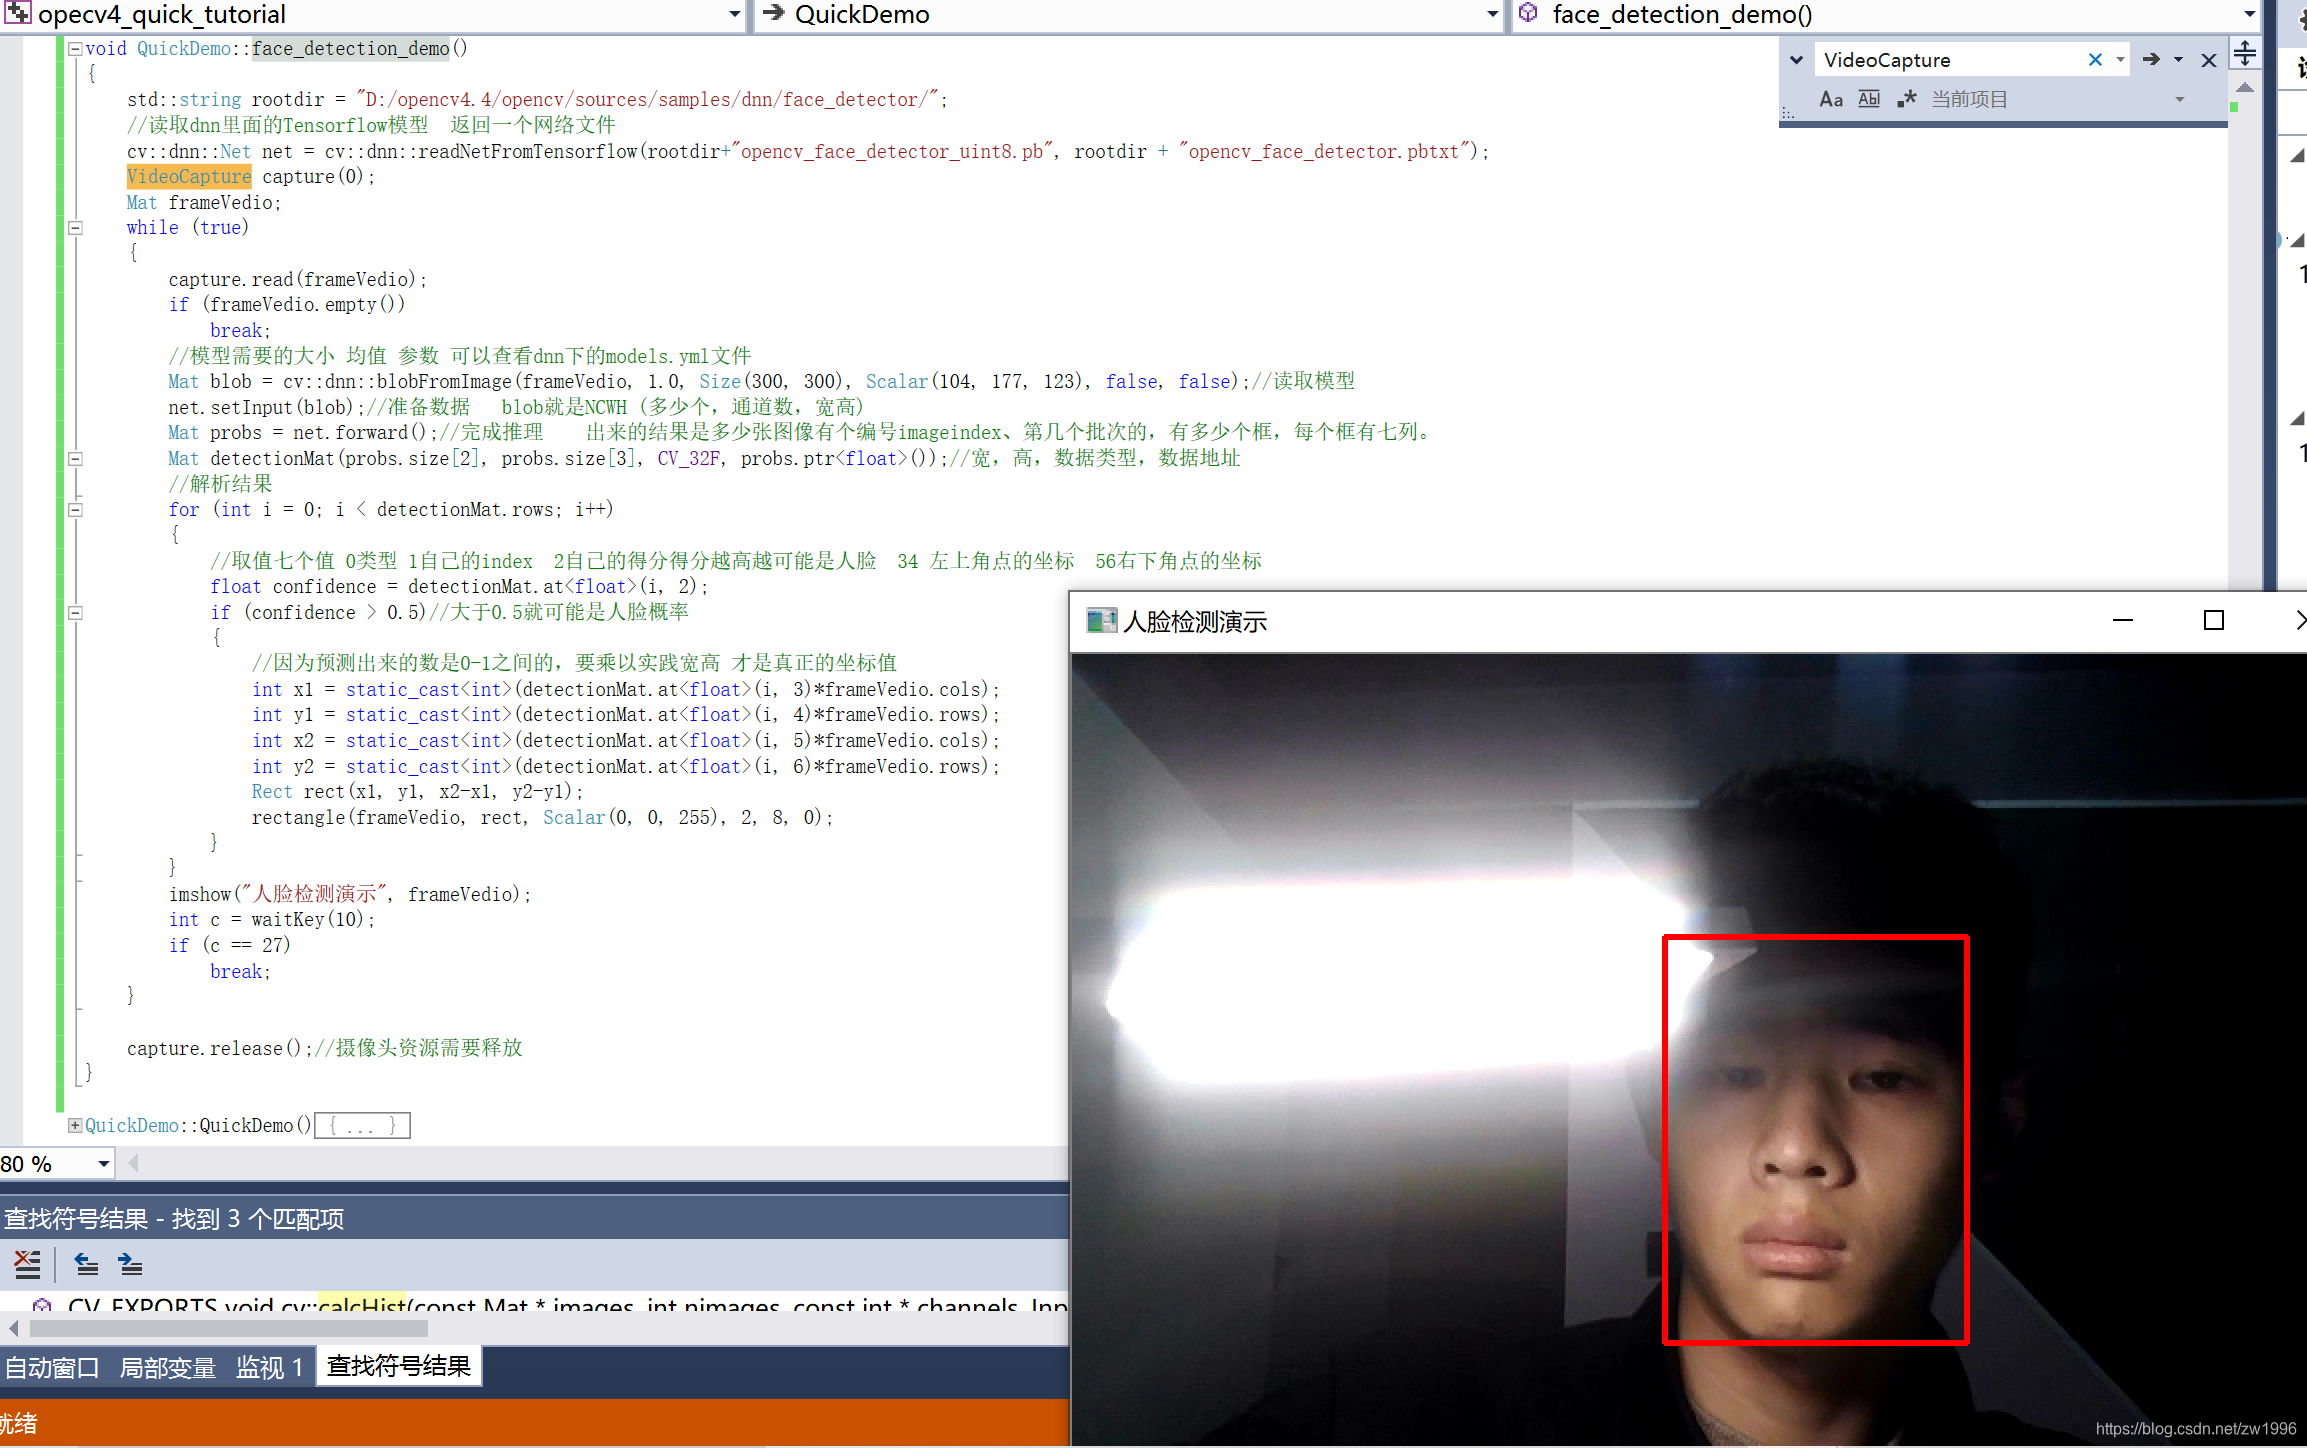The height and width of the screenshot is (1448, 2307).
Task: Go to next location in results
Action: 130,1265
